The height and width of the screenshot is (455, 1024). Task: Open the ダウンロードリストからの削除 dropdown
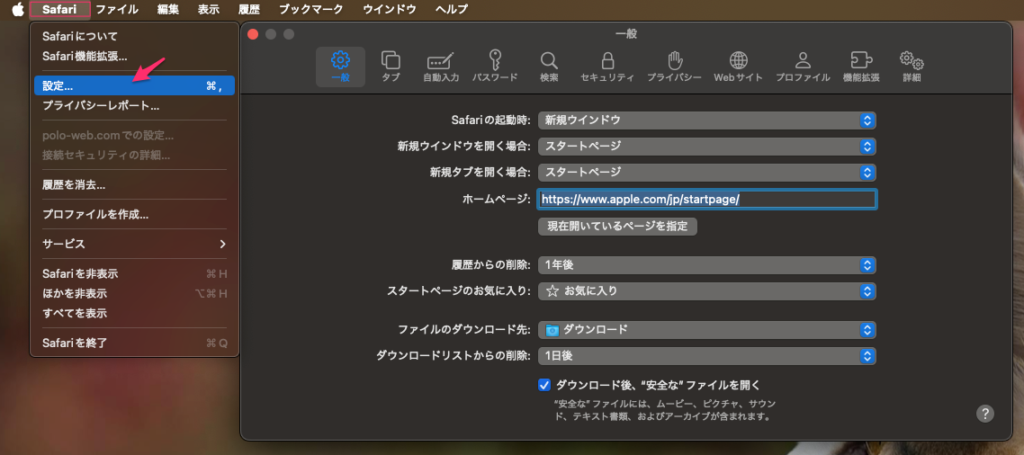pos(707,356)
